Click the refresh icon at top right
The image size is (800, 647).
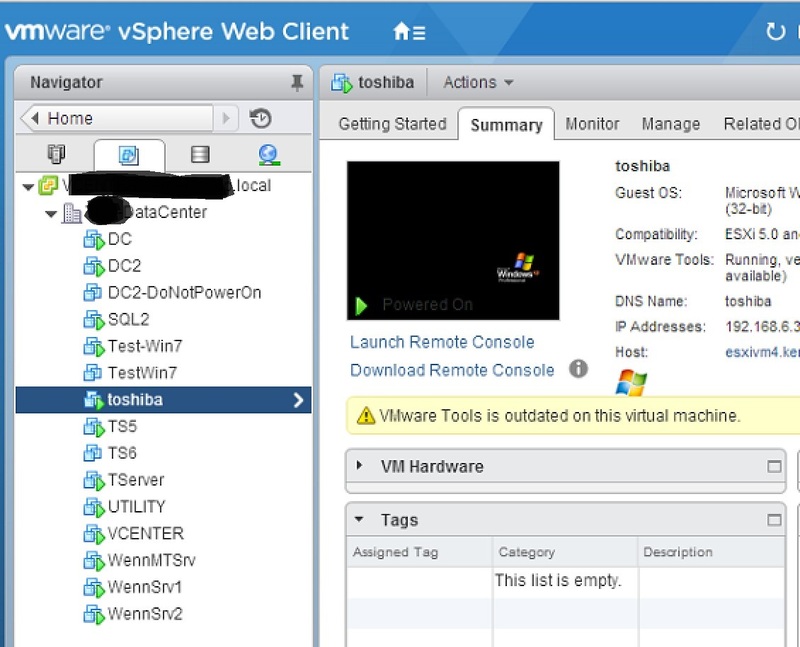click(x=778, y=31)
